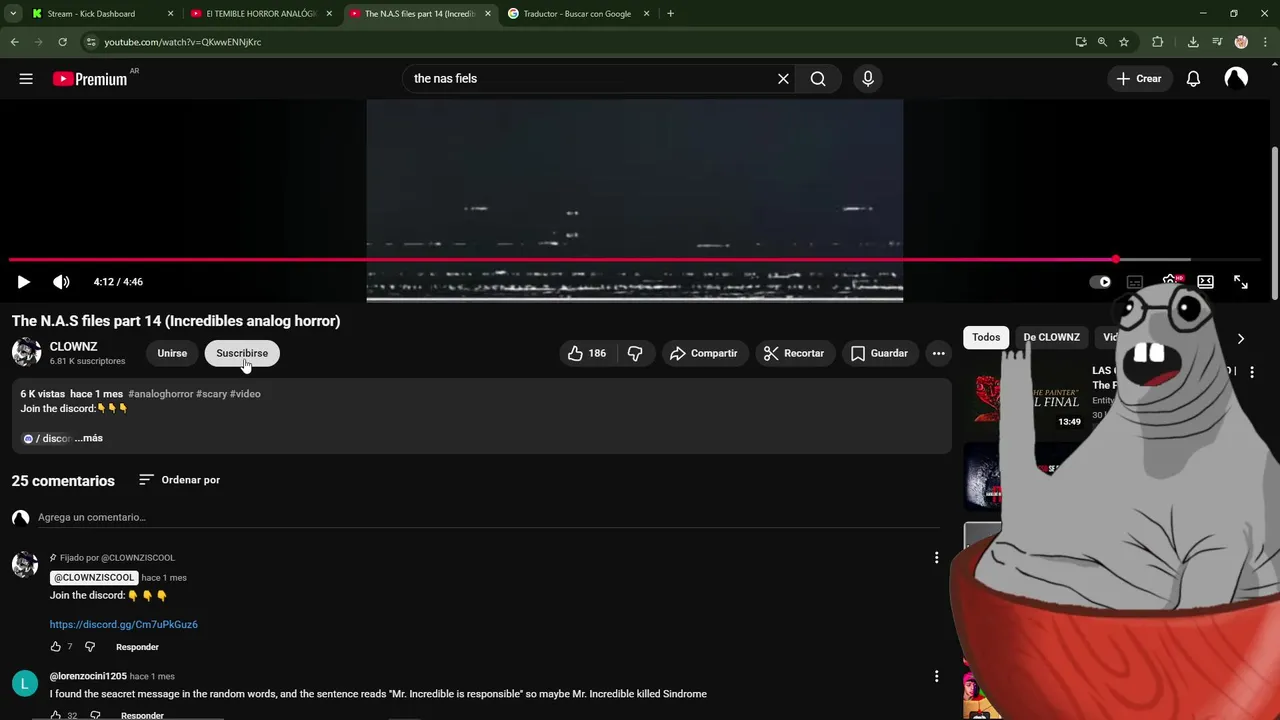Share the video with Compartir
Image resolution: width=1280 pixels, height=720 pixels.
point(704,353)
